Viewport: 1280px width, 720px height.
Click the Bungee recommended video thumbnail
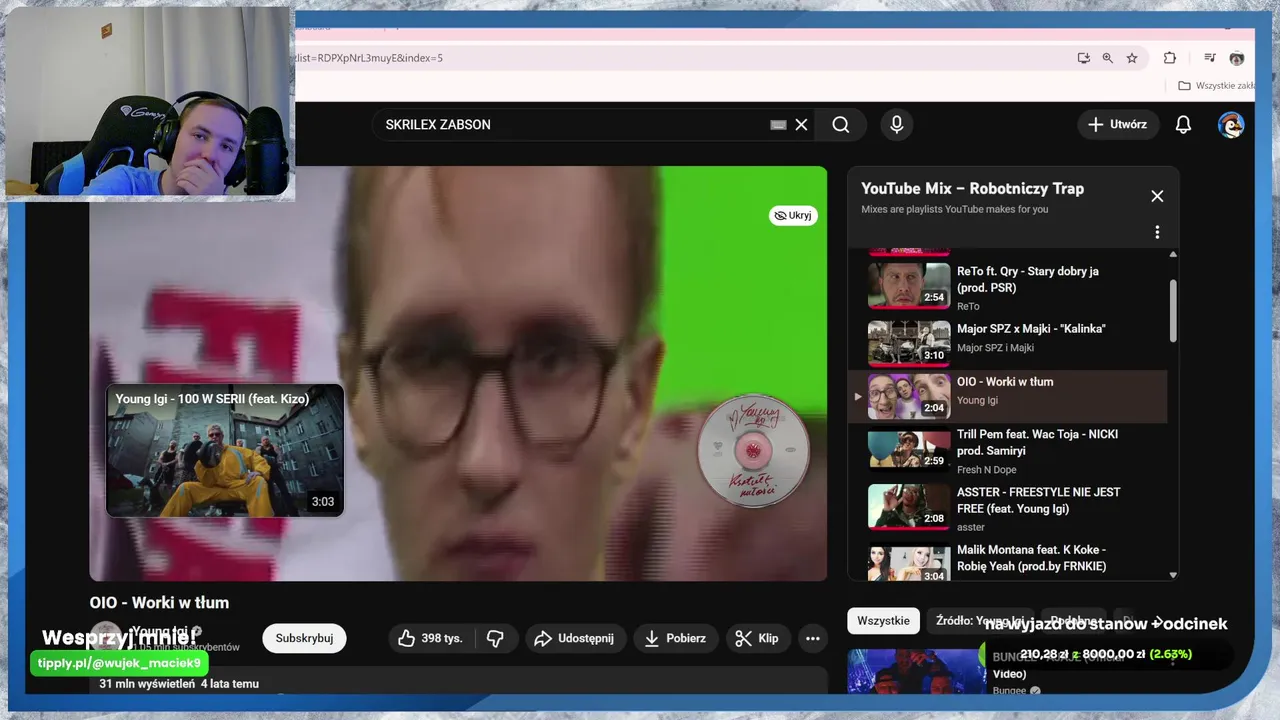click(x=917, y=671)
